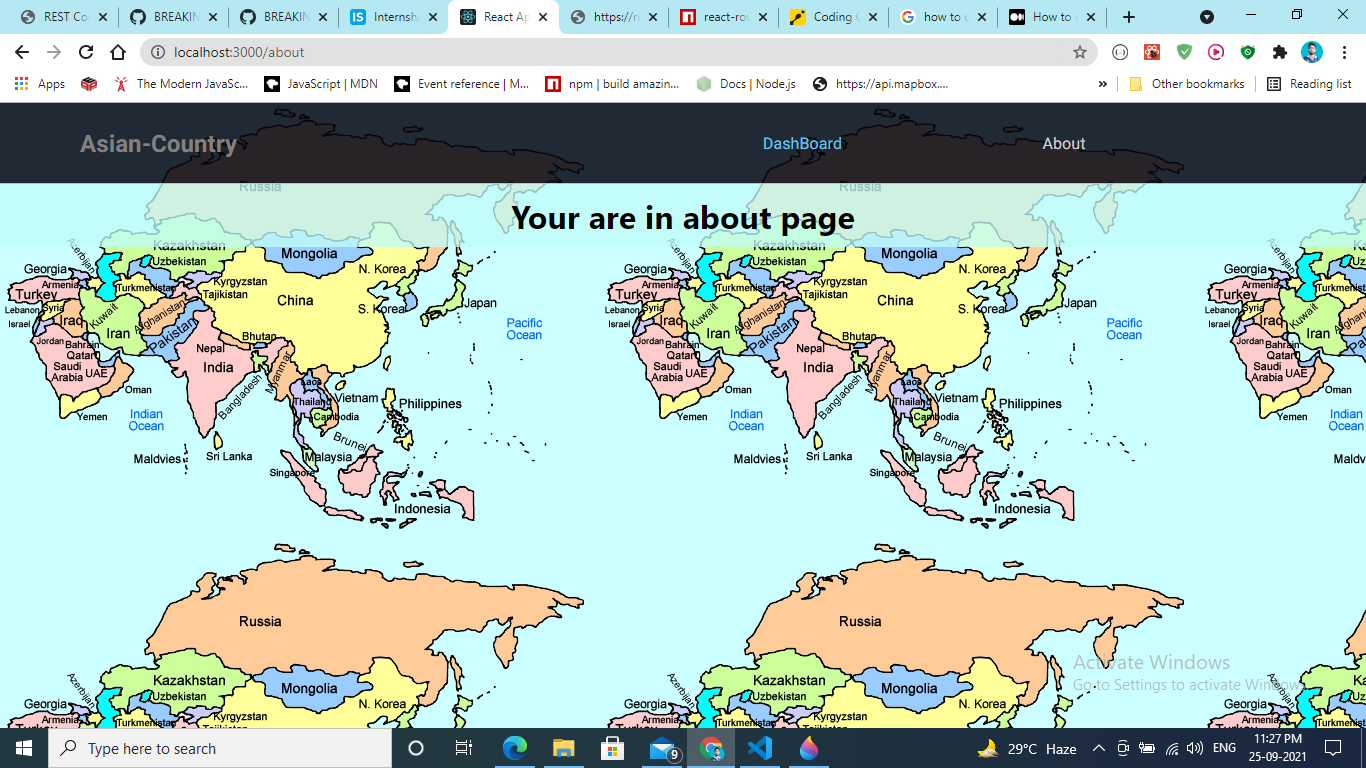Open a new browser tab
1366x768 pixels.
pos(1129,17)
